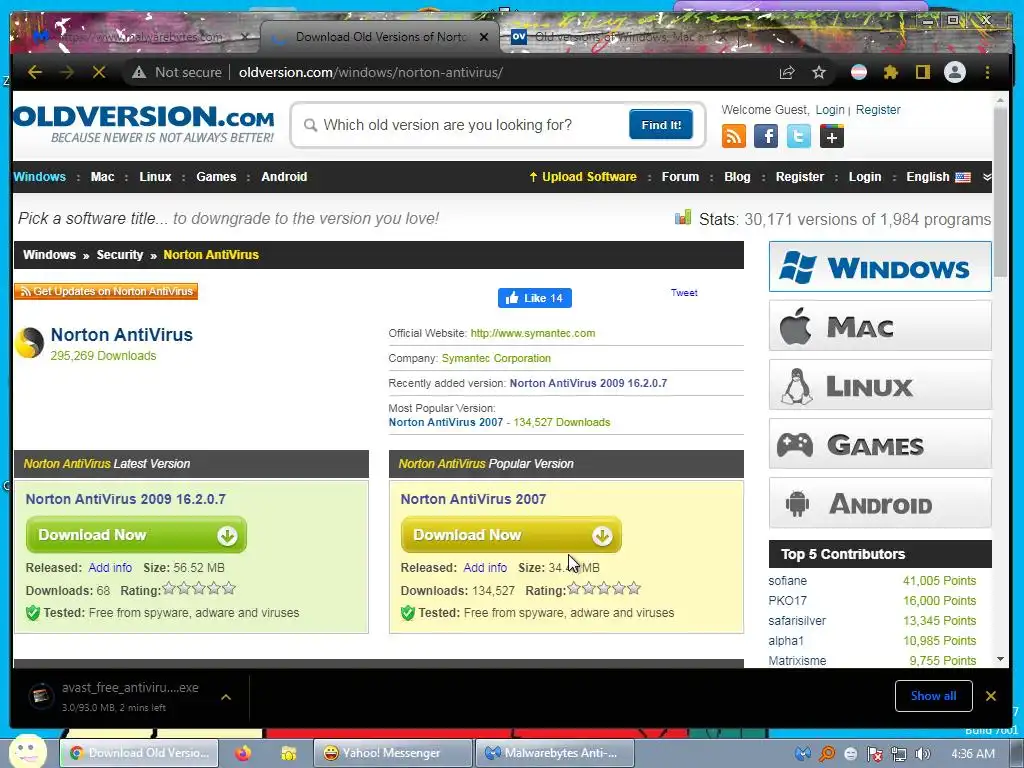
Task: Click Show all downloads button
Action: tap(933, 696)
